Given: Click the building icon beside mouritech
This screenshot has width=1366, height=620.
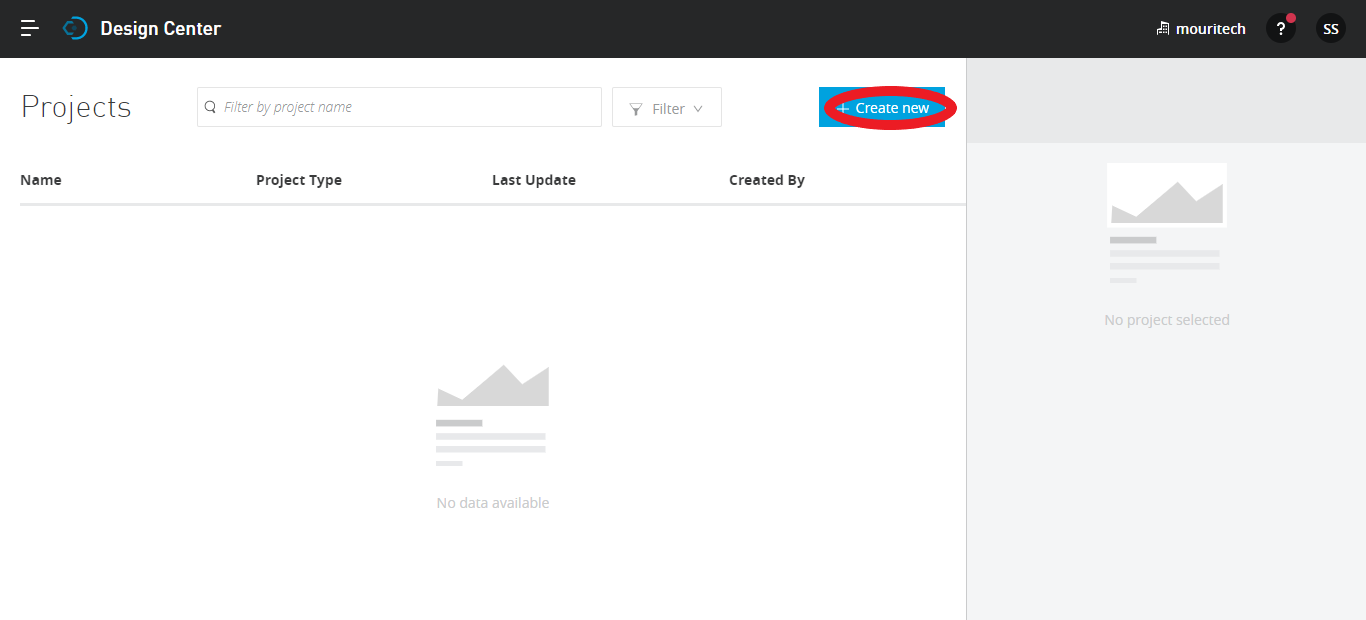Looking at the screenshot, I should tap(1162, 29).
